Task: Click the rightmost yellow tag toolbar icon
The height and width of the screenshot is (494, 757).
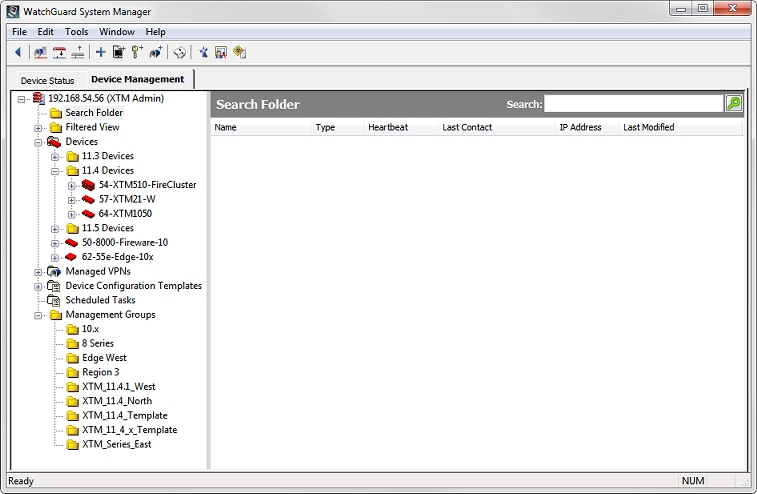Action: (x=239, y=52)
